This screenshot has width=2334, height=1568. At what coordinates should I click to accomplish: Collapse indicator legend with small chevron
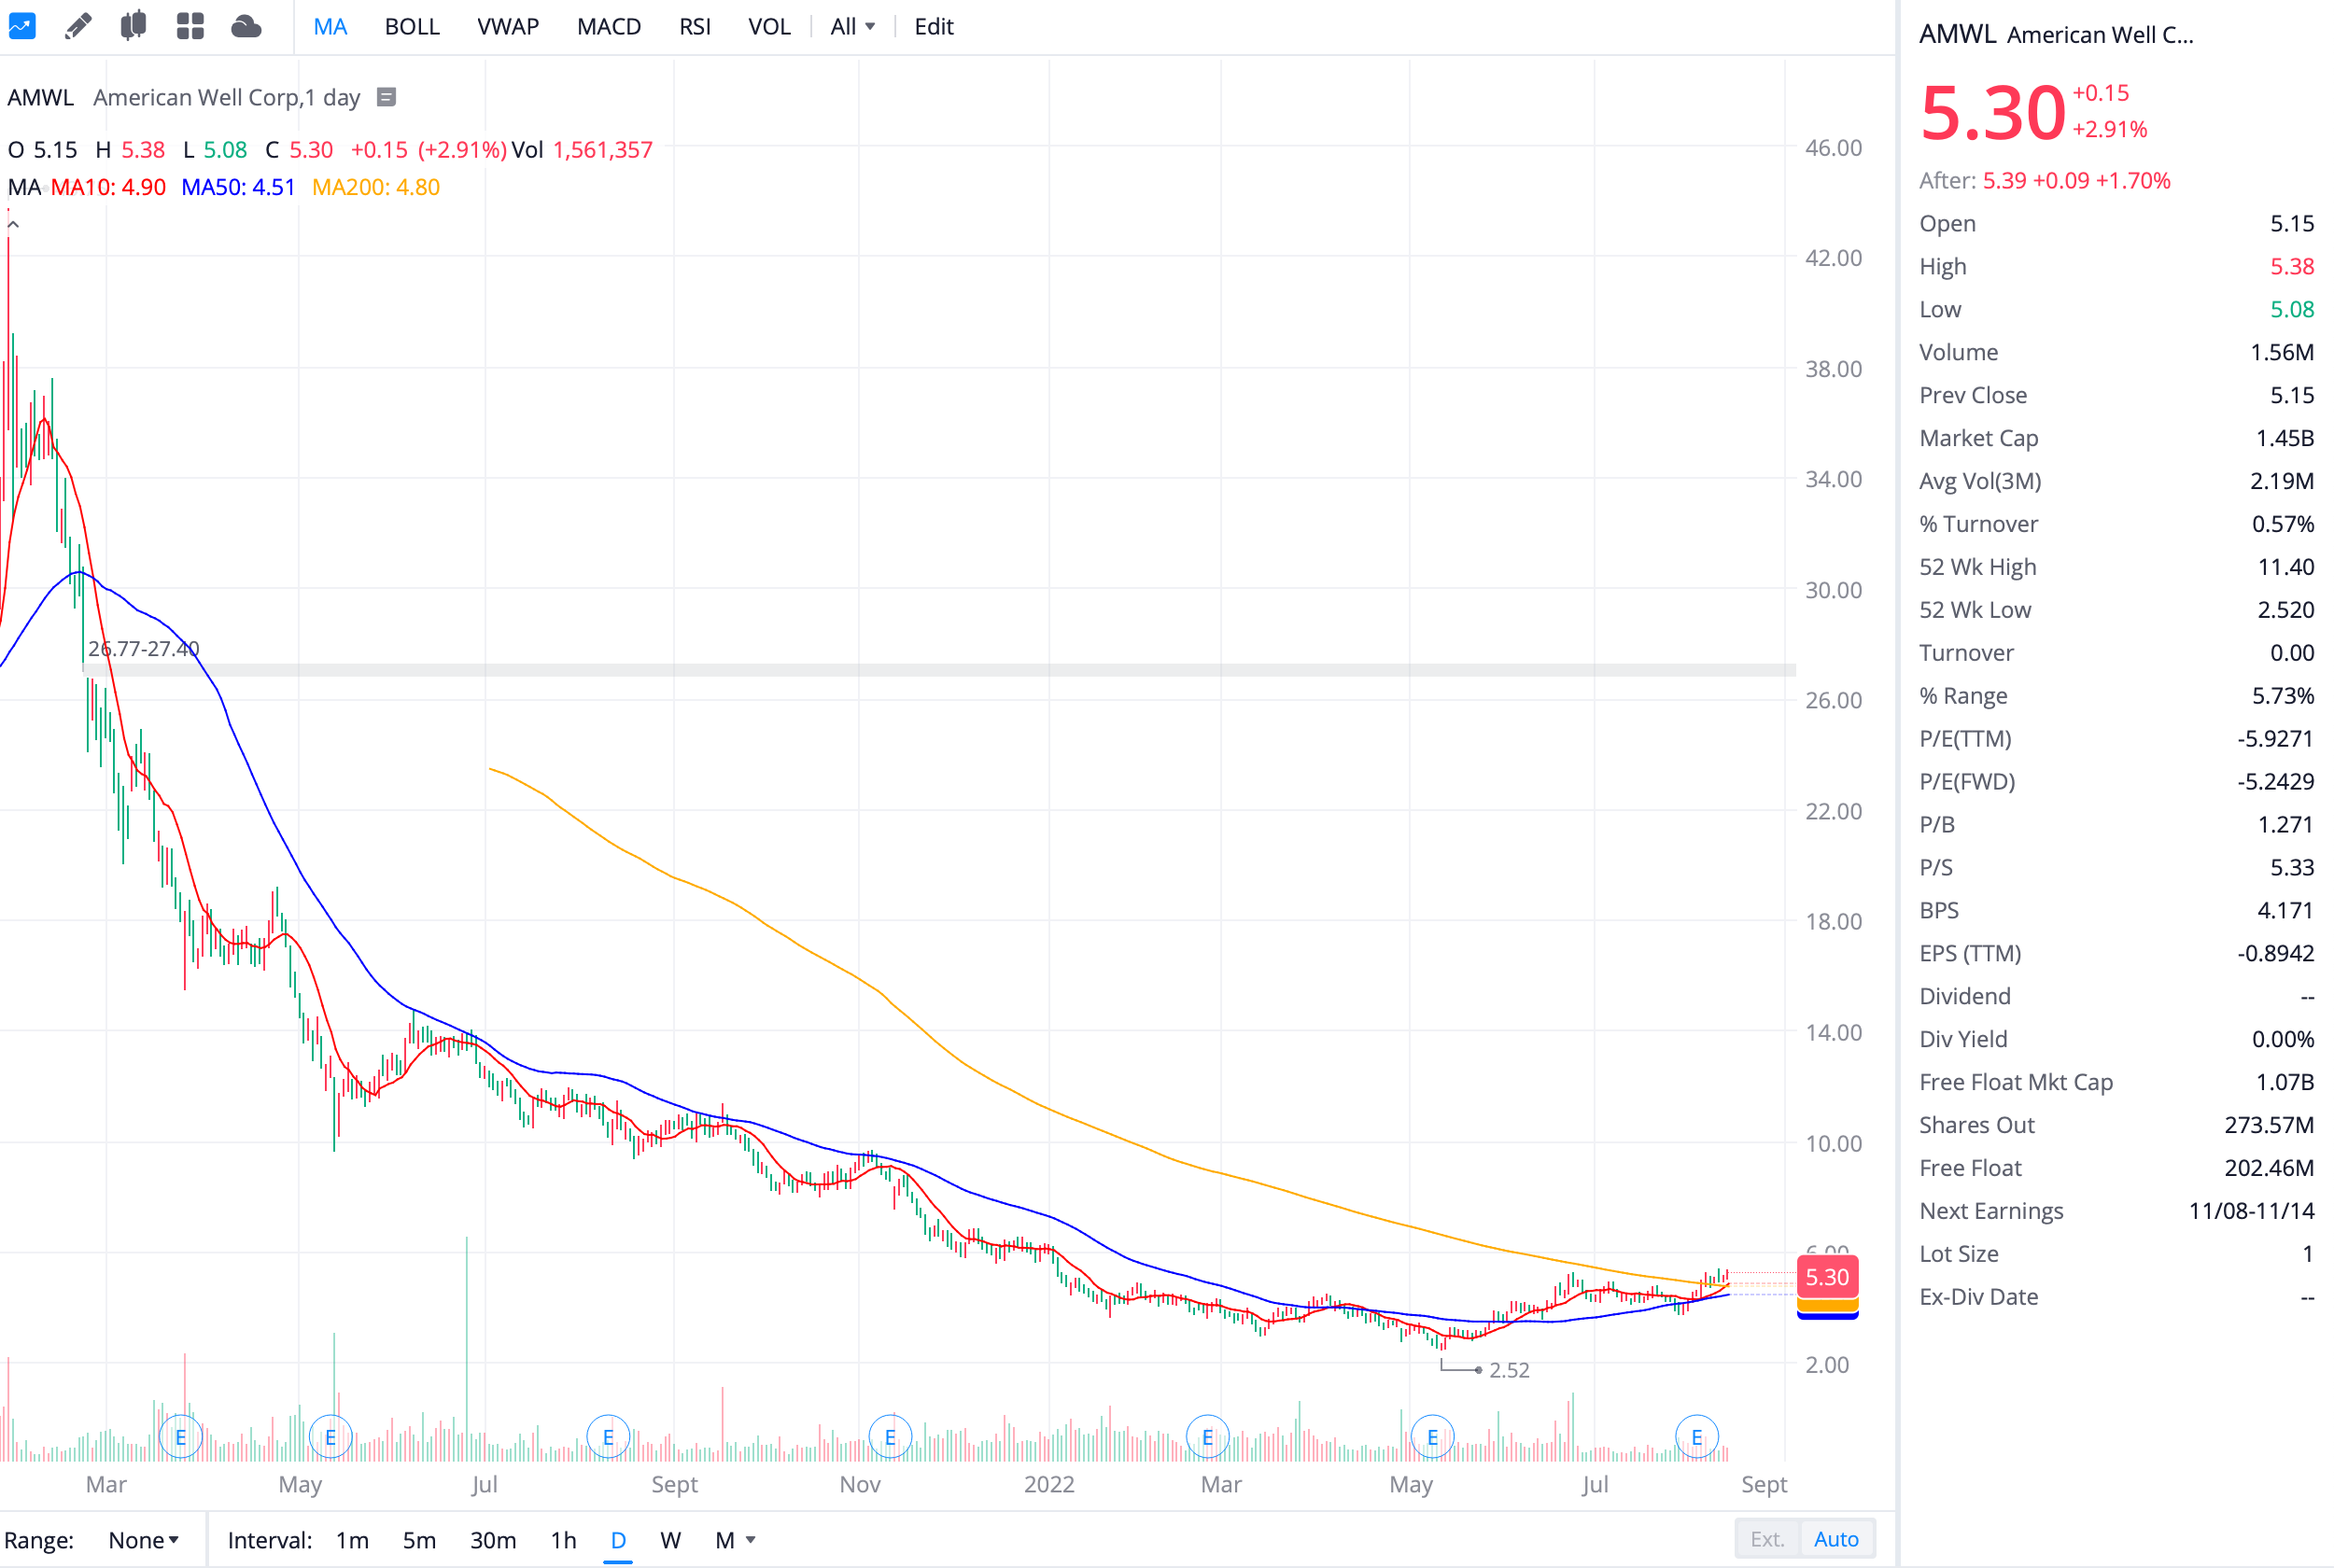[13, 225]
